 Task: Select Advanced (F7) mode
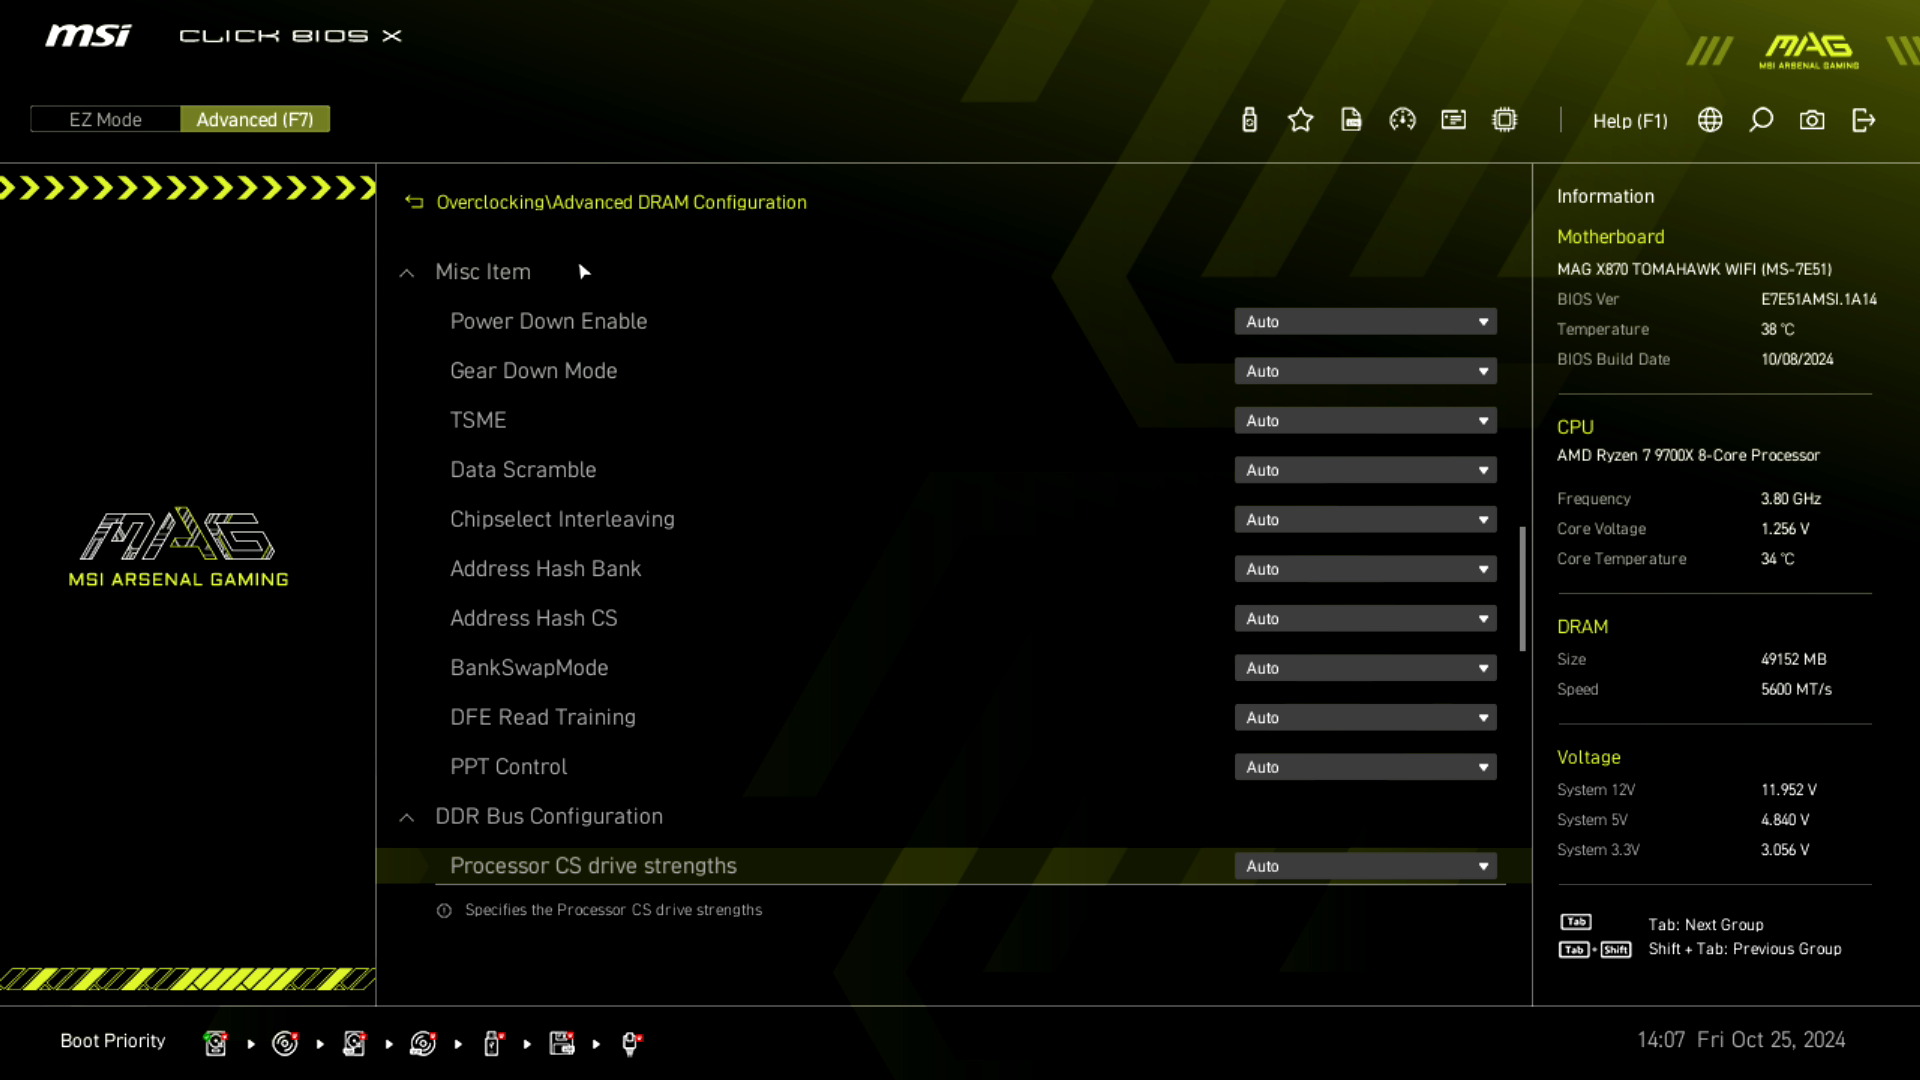(x=255, y=119)
